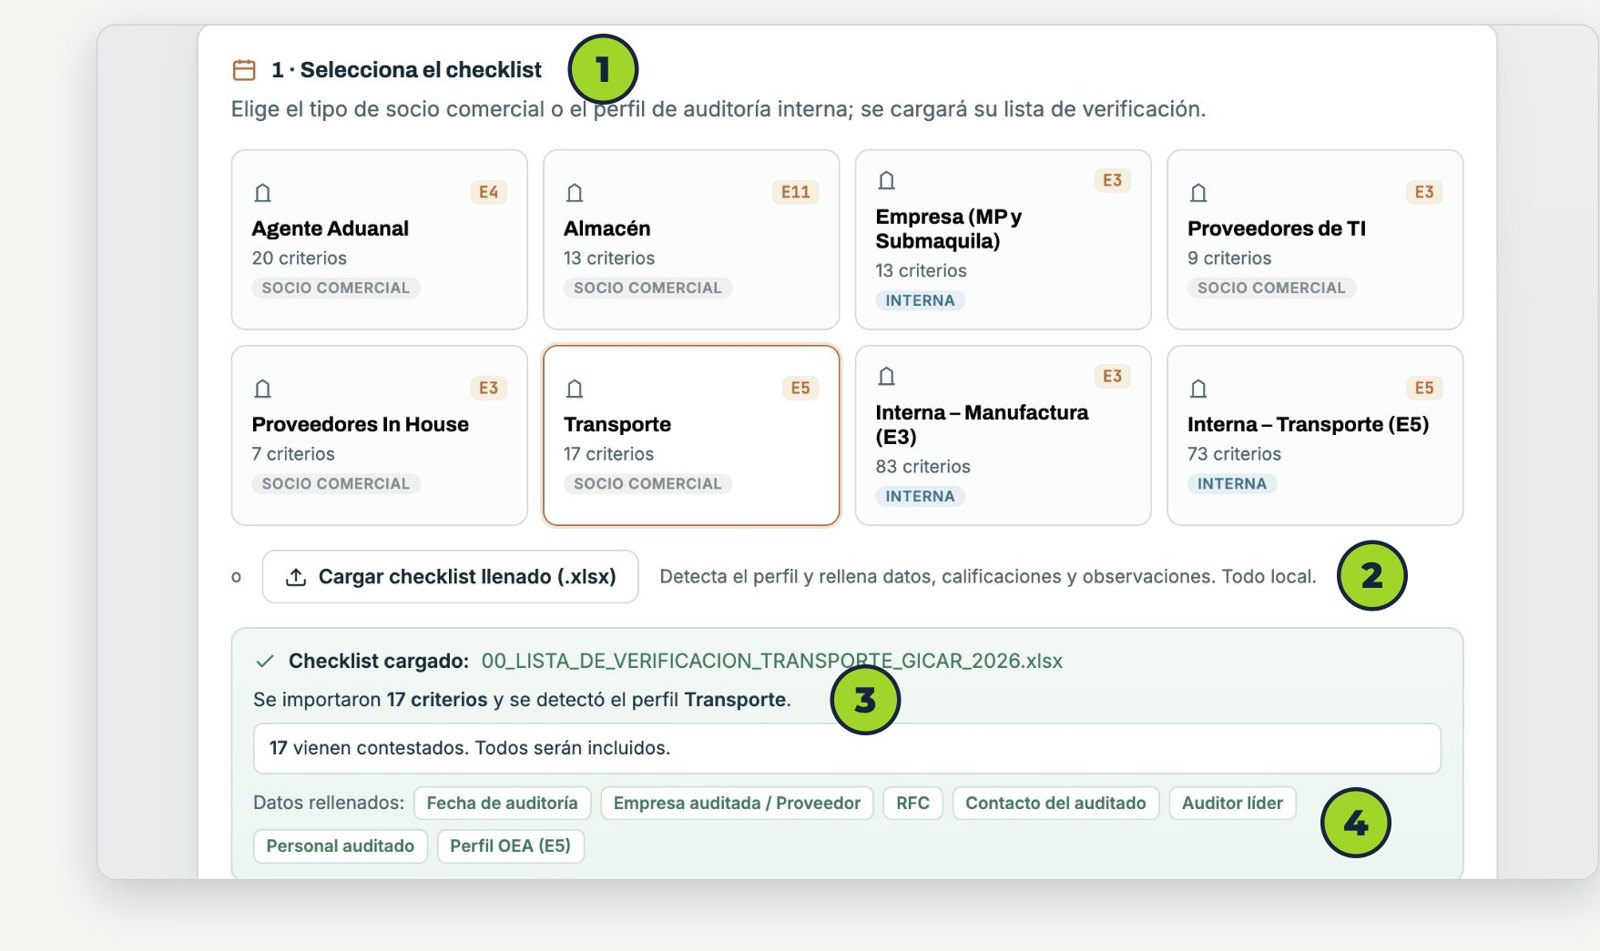Click the "7 criterios" count text

(293, 454)
